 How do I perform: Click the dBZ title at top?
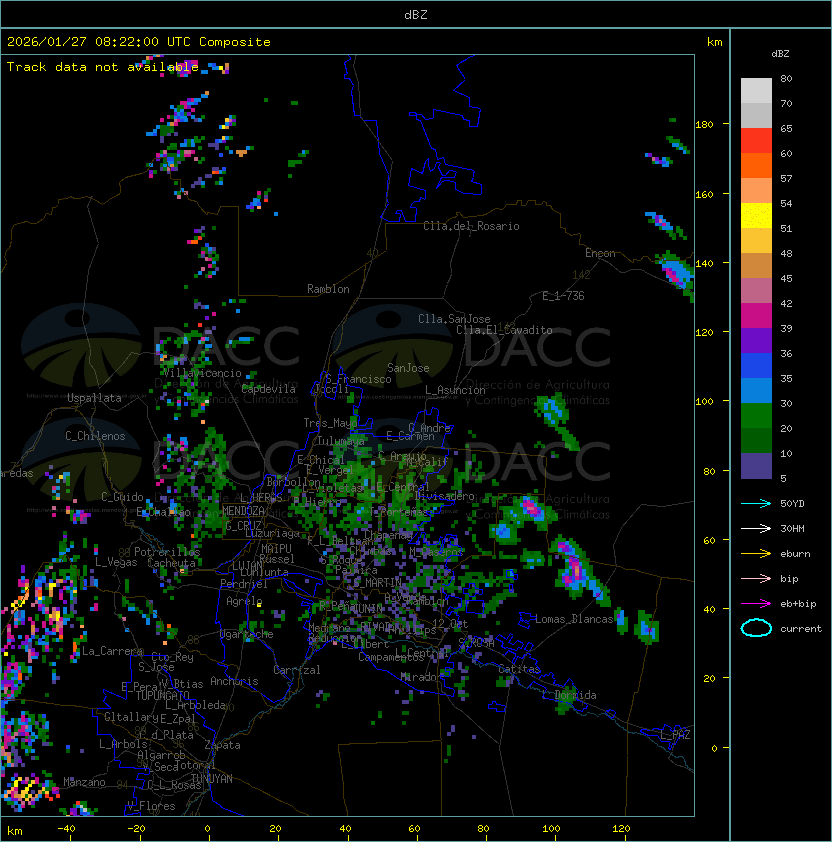tap(416, 14)
